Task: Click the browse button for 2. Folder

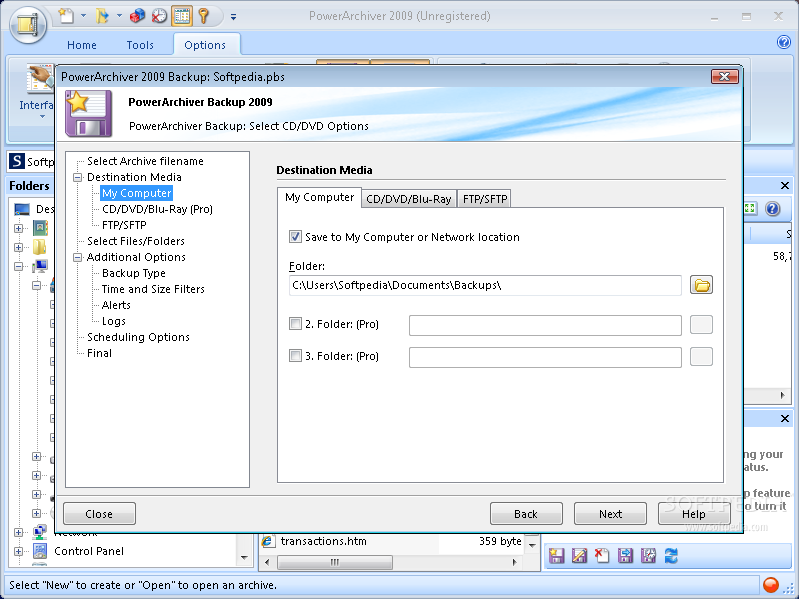Action: 701,324
